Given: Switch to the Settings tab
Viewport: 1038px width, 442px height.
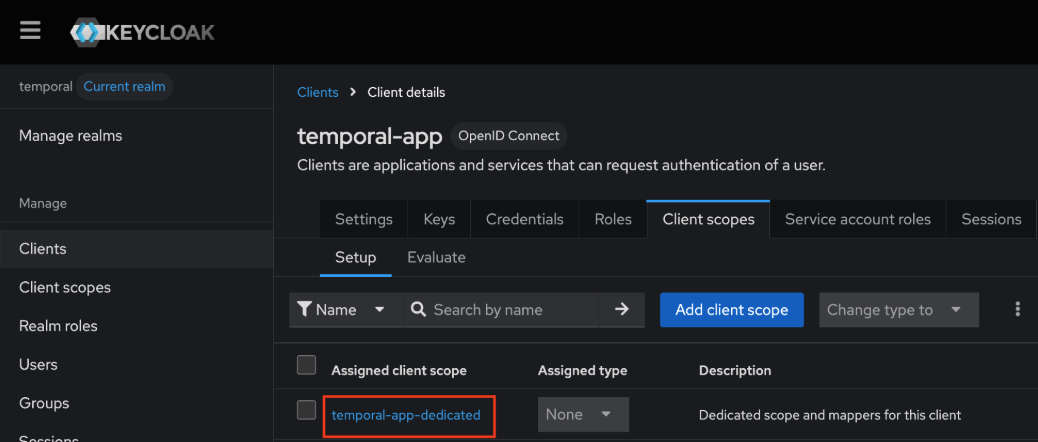Looking at the screenshot, I should click(x=363, y=219).
